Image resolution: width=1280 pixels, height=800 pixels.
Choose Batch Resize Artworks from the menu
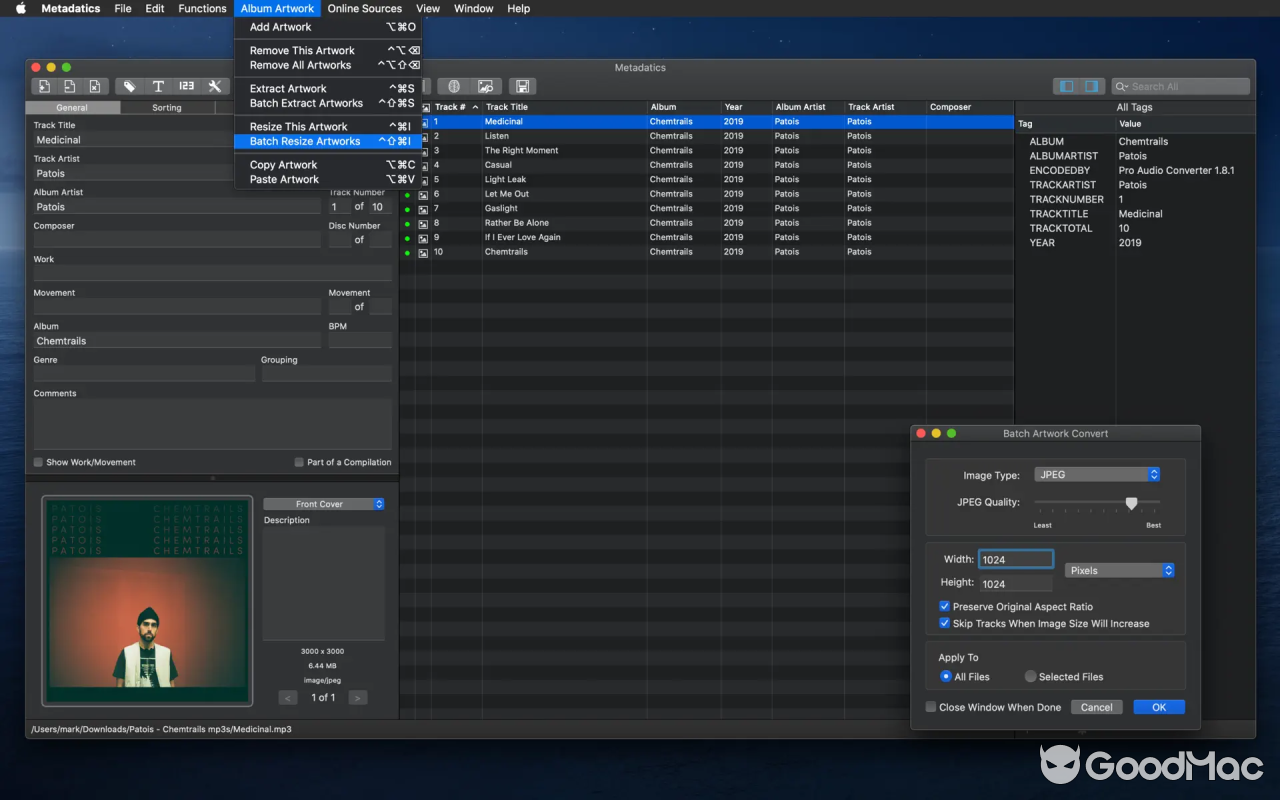[x=307, y=141]
